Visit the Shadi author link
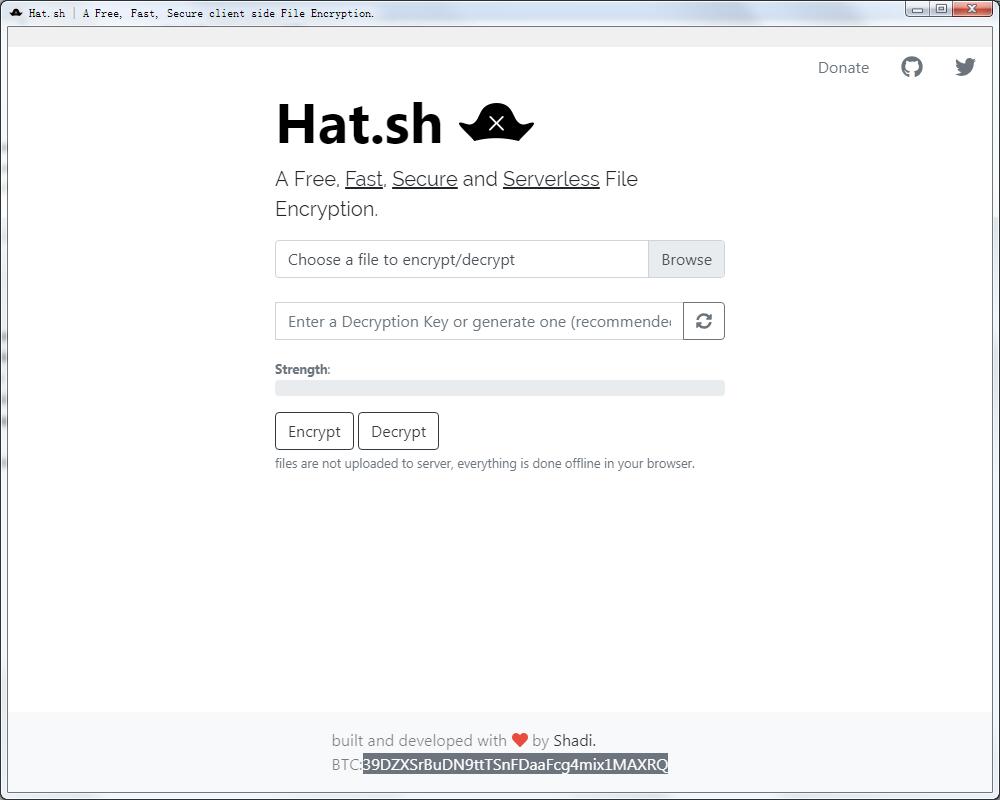1000x800 pixels. point(573,741)
